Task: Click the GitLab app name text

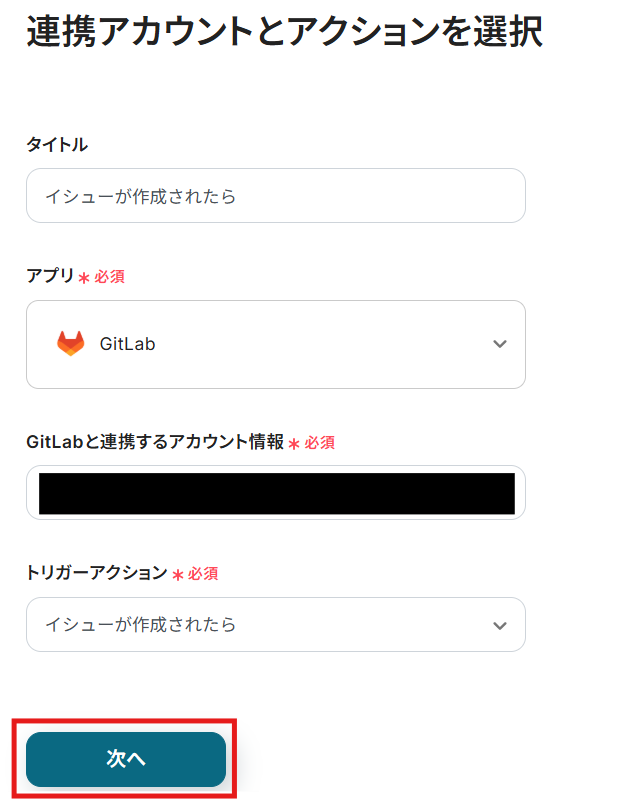Action: pos(127,344)
